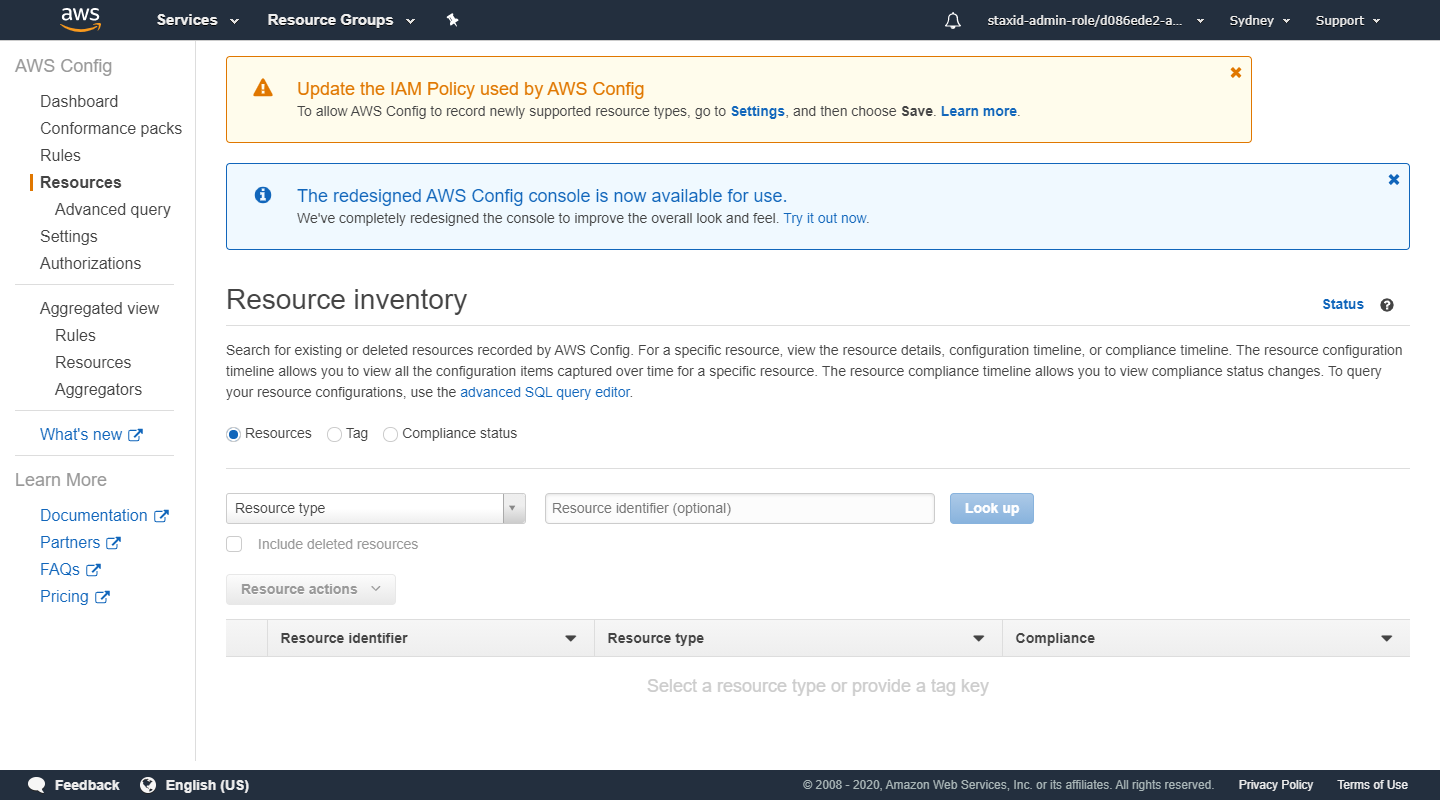The width and height of the screenshot is (1440, 800).
Task: Open Authorizations in sidebar
Action: (90, 263)
